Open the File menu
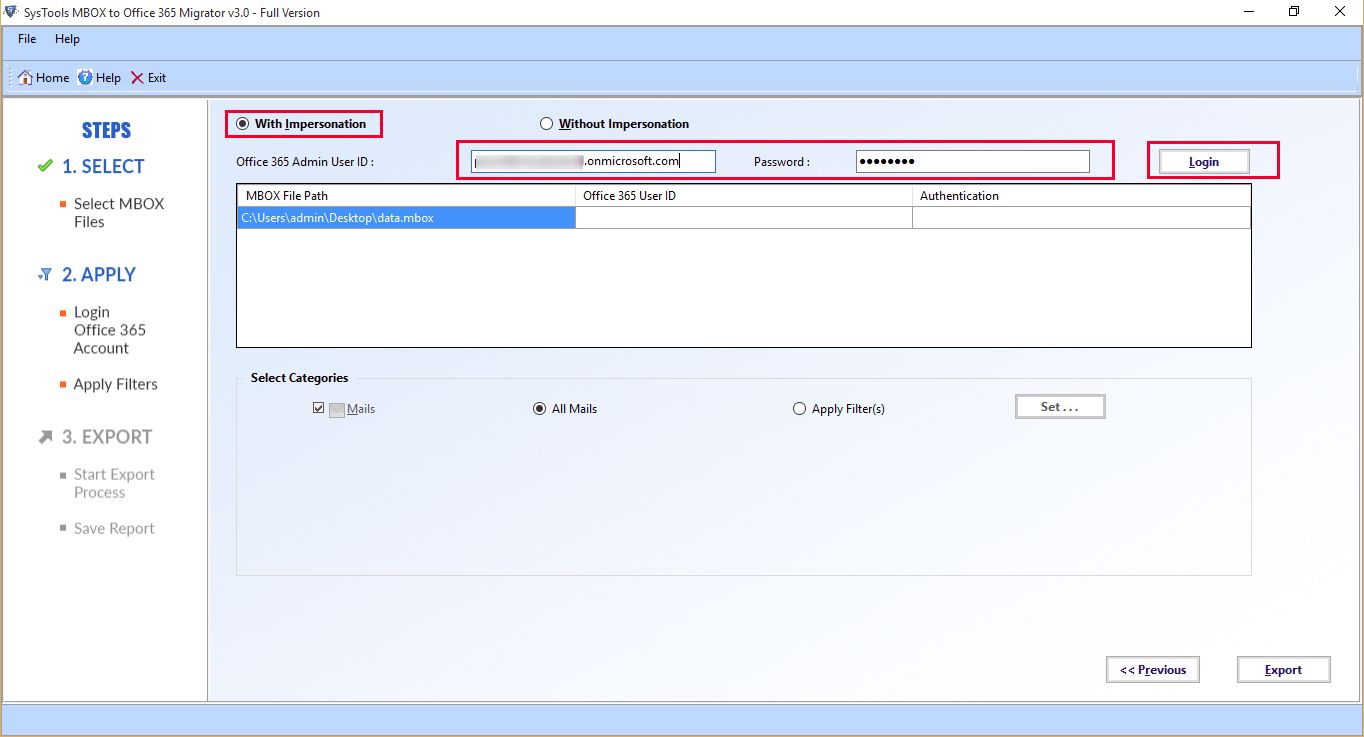The image size is (1364, 737). (x=27, y=39)
